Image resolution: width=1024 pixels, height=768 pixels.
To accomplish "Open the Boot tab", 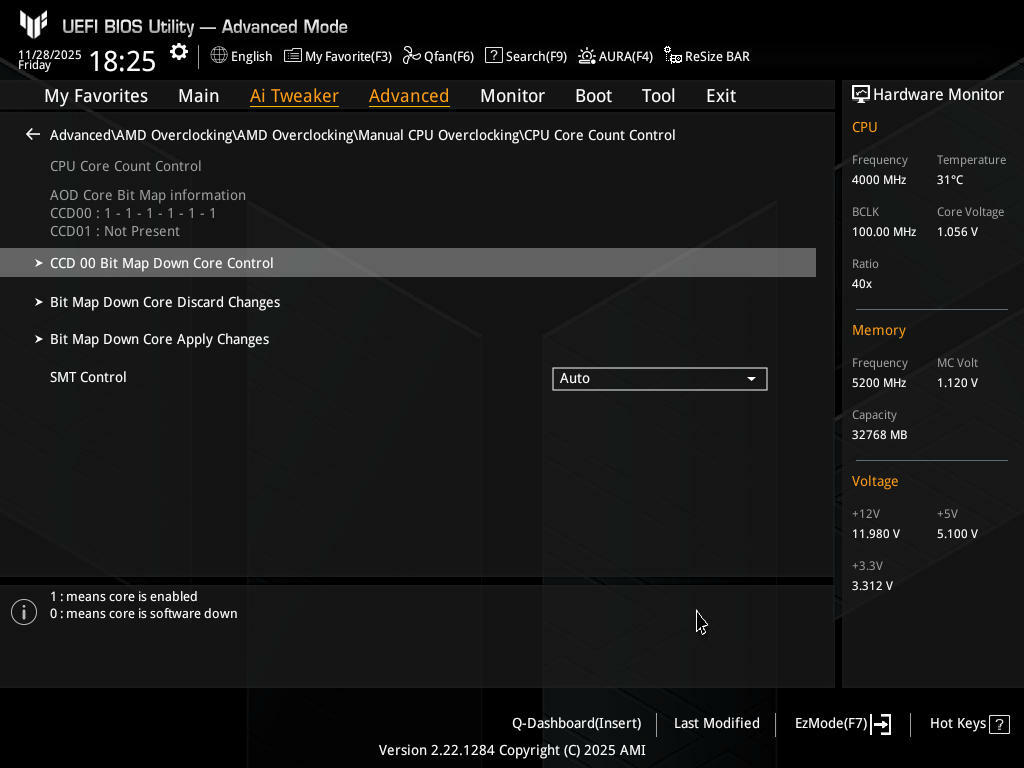I will coord(593,96).
